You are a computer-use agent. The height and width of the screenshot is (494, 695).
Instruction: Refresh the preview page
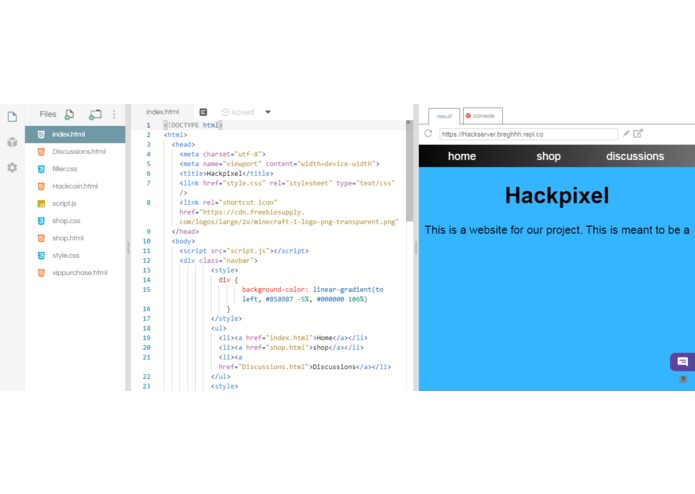coord(428,133)
